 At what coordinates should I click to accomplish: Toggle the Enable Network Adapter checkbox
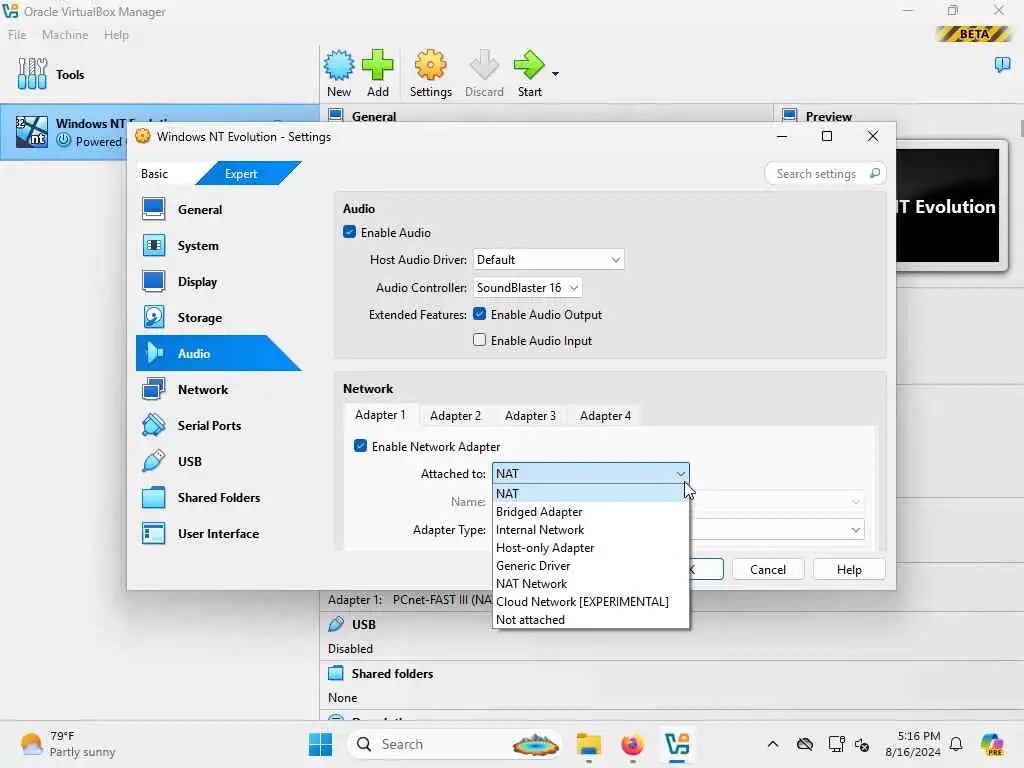[360, 446]
